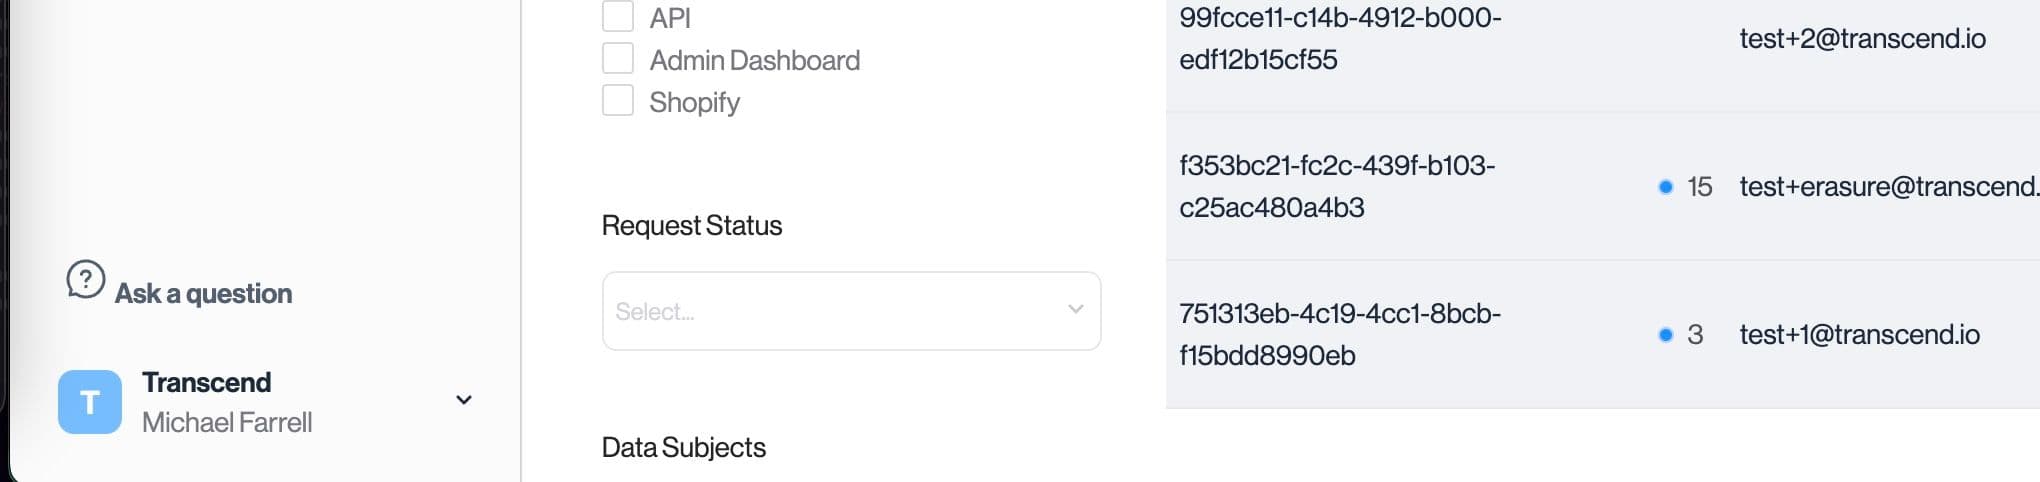The height and width of the screenshot is (482, 2040).
Task: Click the Ask a question help icon
Action: coord(86,280)
